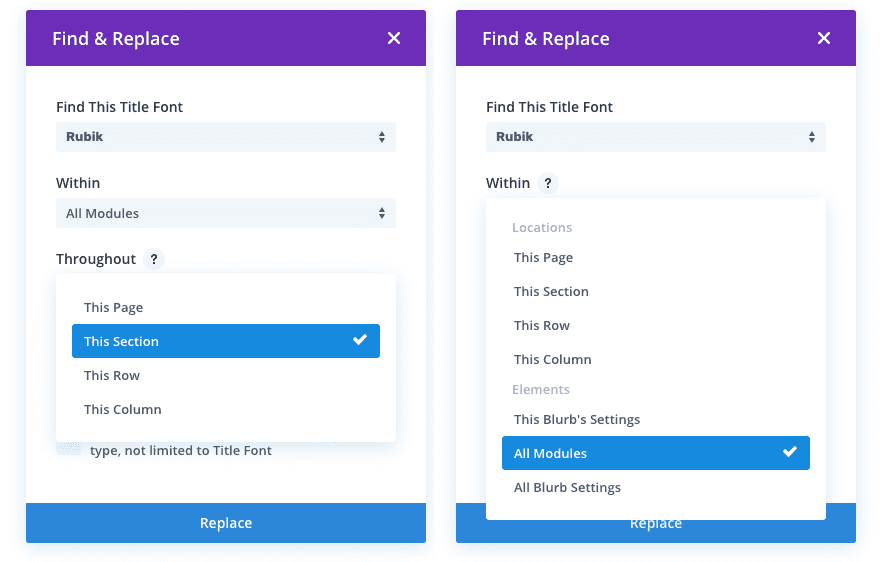Pick This Column under Locations
Screen dimensions: 880x562
point(553,359)
